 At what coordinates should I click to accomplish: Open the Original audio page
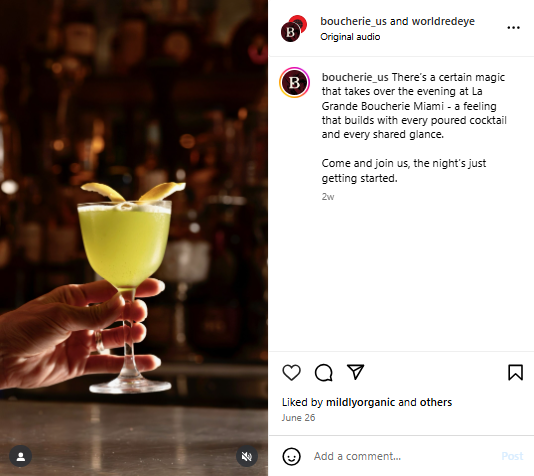(350, 37)
